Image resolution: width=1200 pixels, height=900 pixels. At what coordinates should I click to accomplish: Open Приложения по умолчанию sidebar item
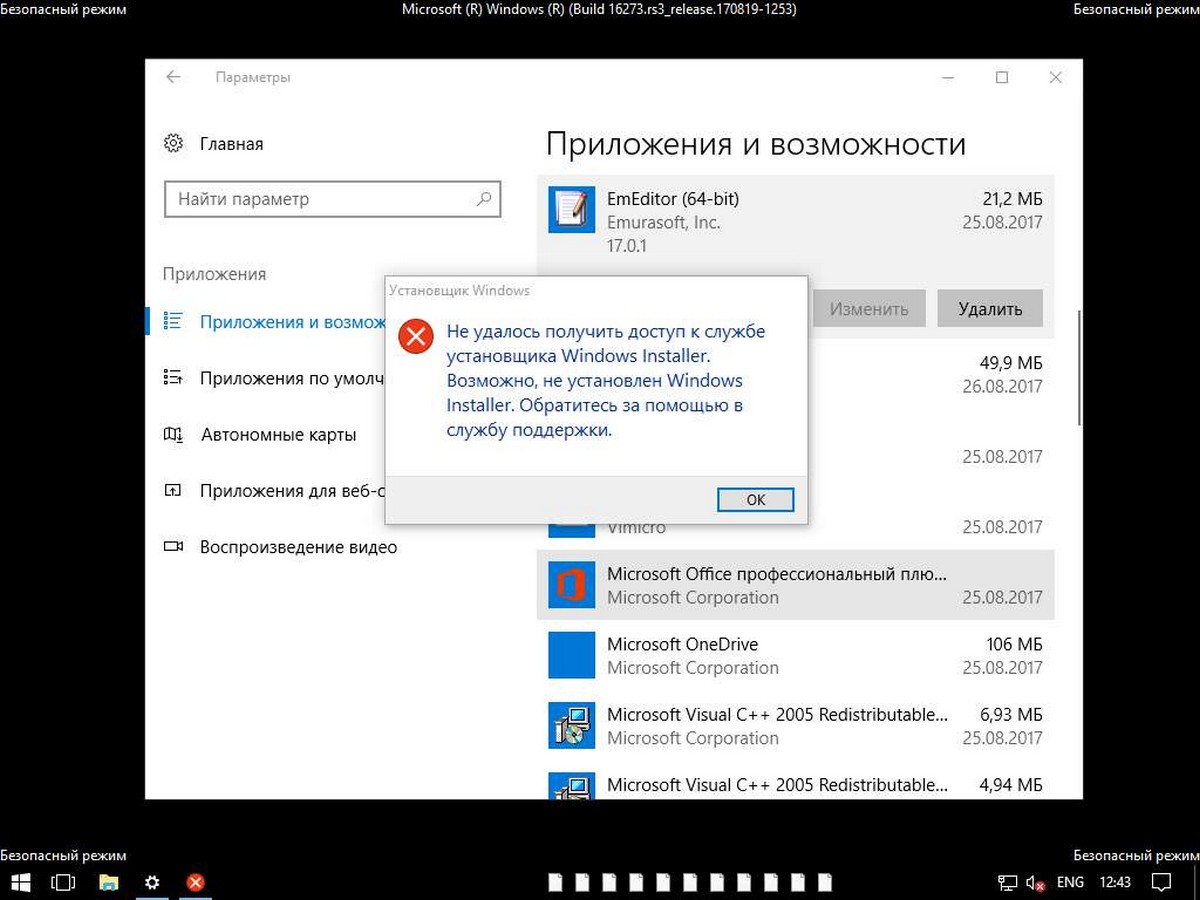[x=267, y=378]
